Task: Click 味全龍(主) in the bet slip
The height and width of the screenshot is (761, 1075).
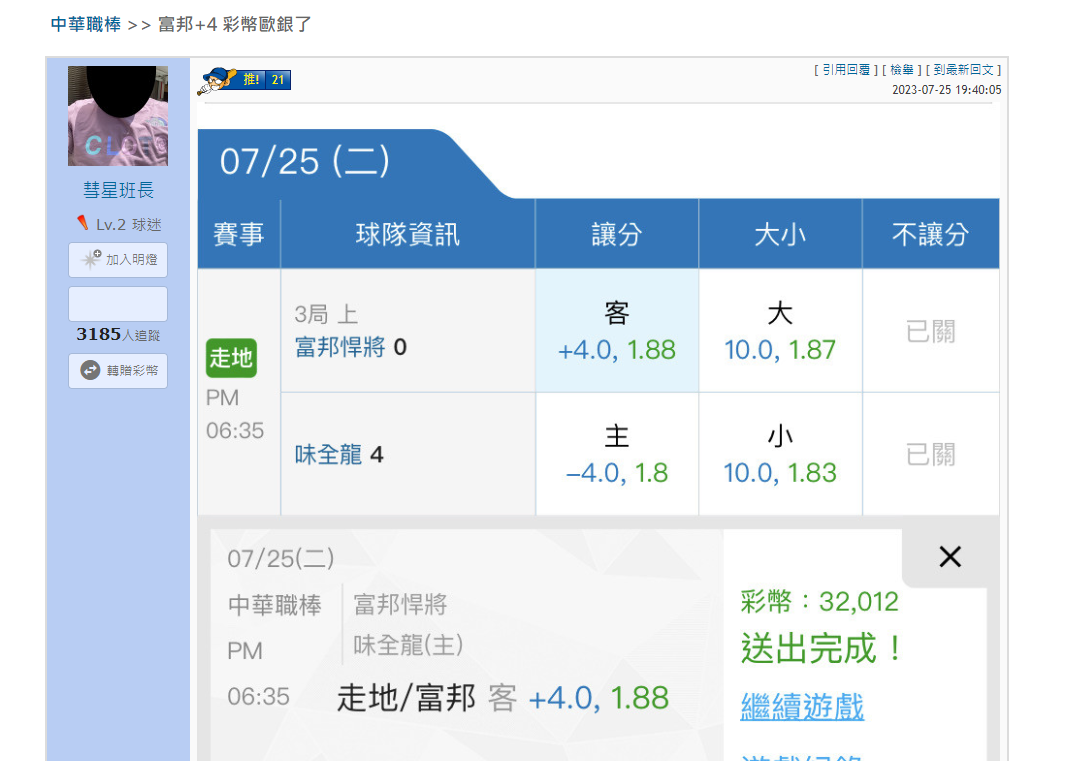Action: pos(409,645)
